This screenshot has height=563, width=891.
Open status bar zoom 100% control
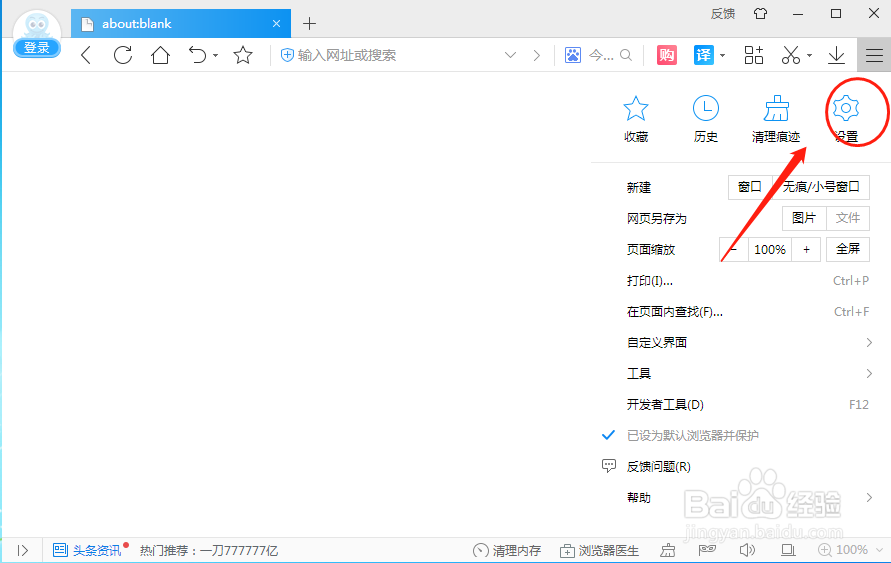point(843,550)
